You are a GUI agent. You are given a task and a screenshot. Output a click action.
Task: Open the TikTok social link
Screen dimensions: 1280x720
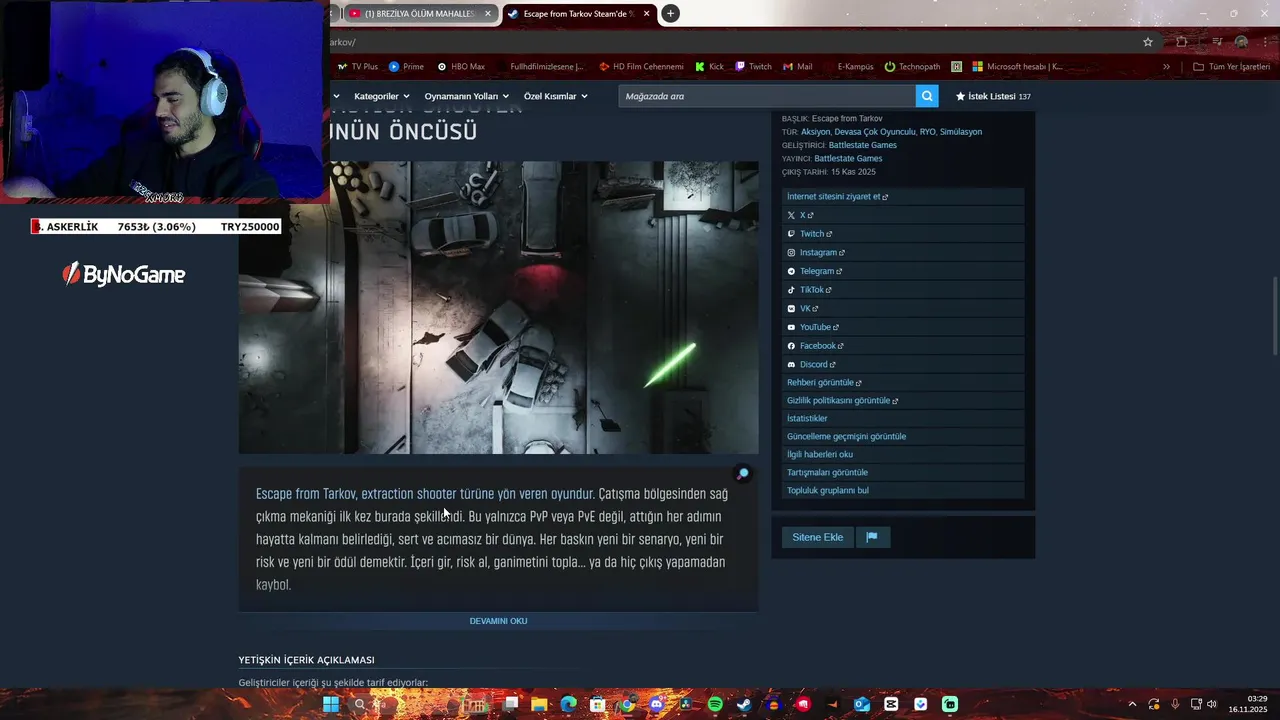click(903, 290)
